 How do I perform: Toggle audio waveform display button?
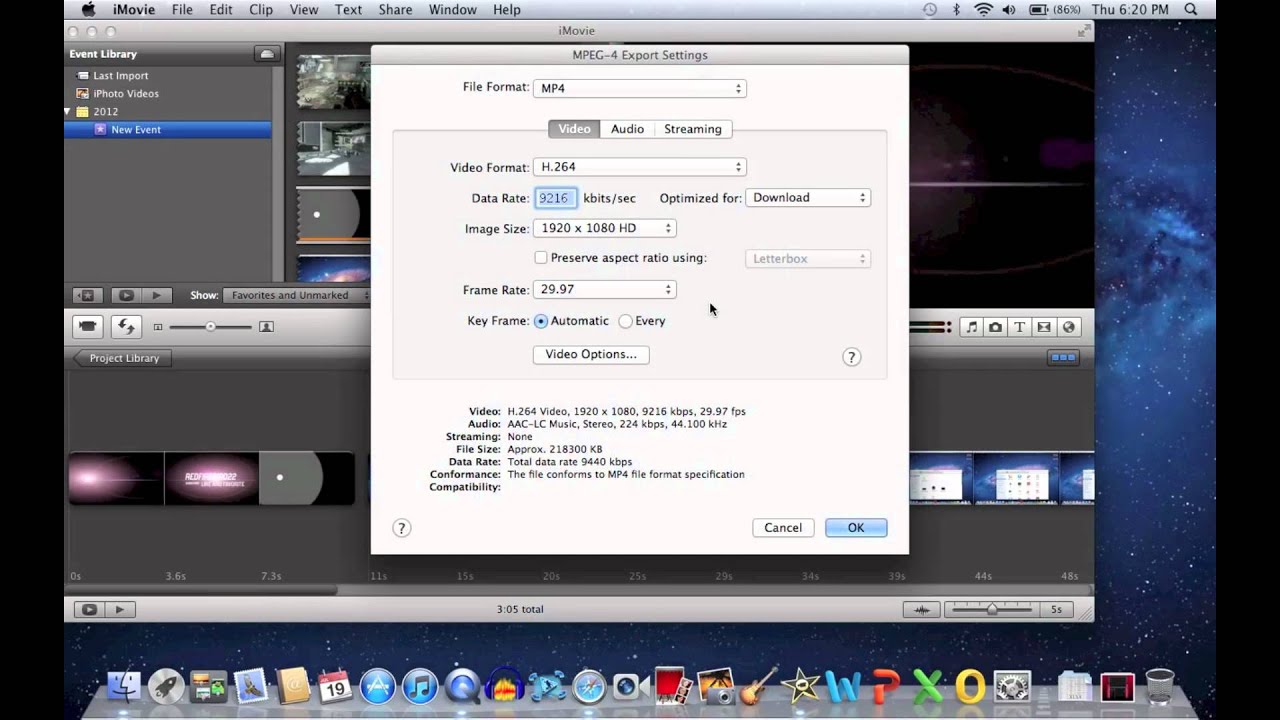click(x=921, y=609)
